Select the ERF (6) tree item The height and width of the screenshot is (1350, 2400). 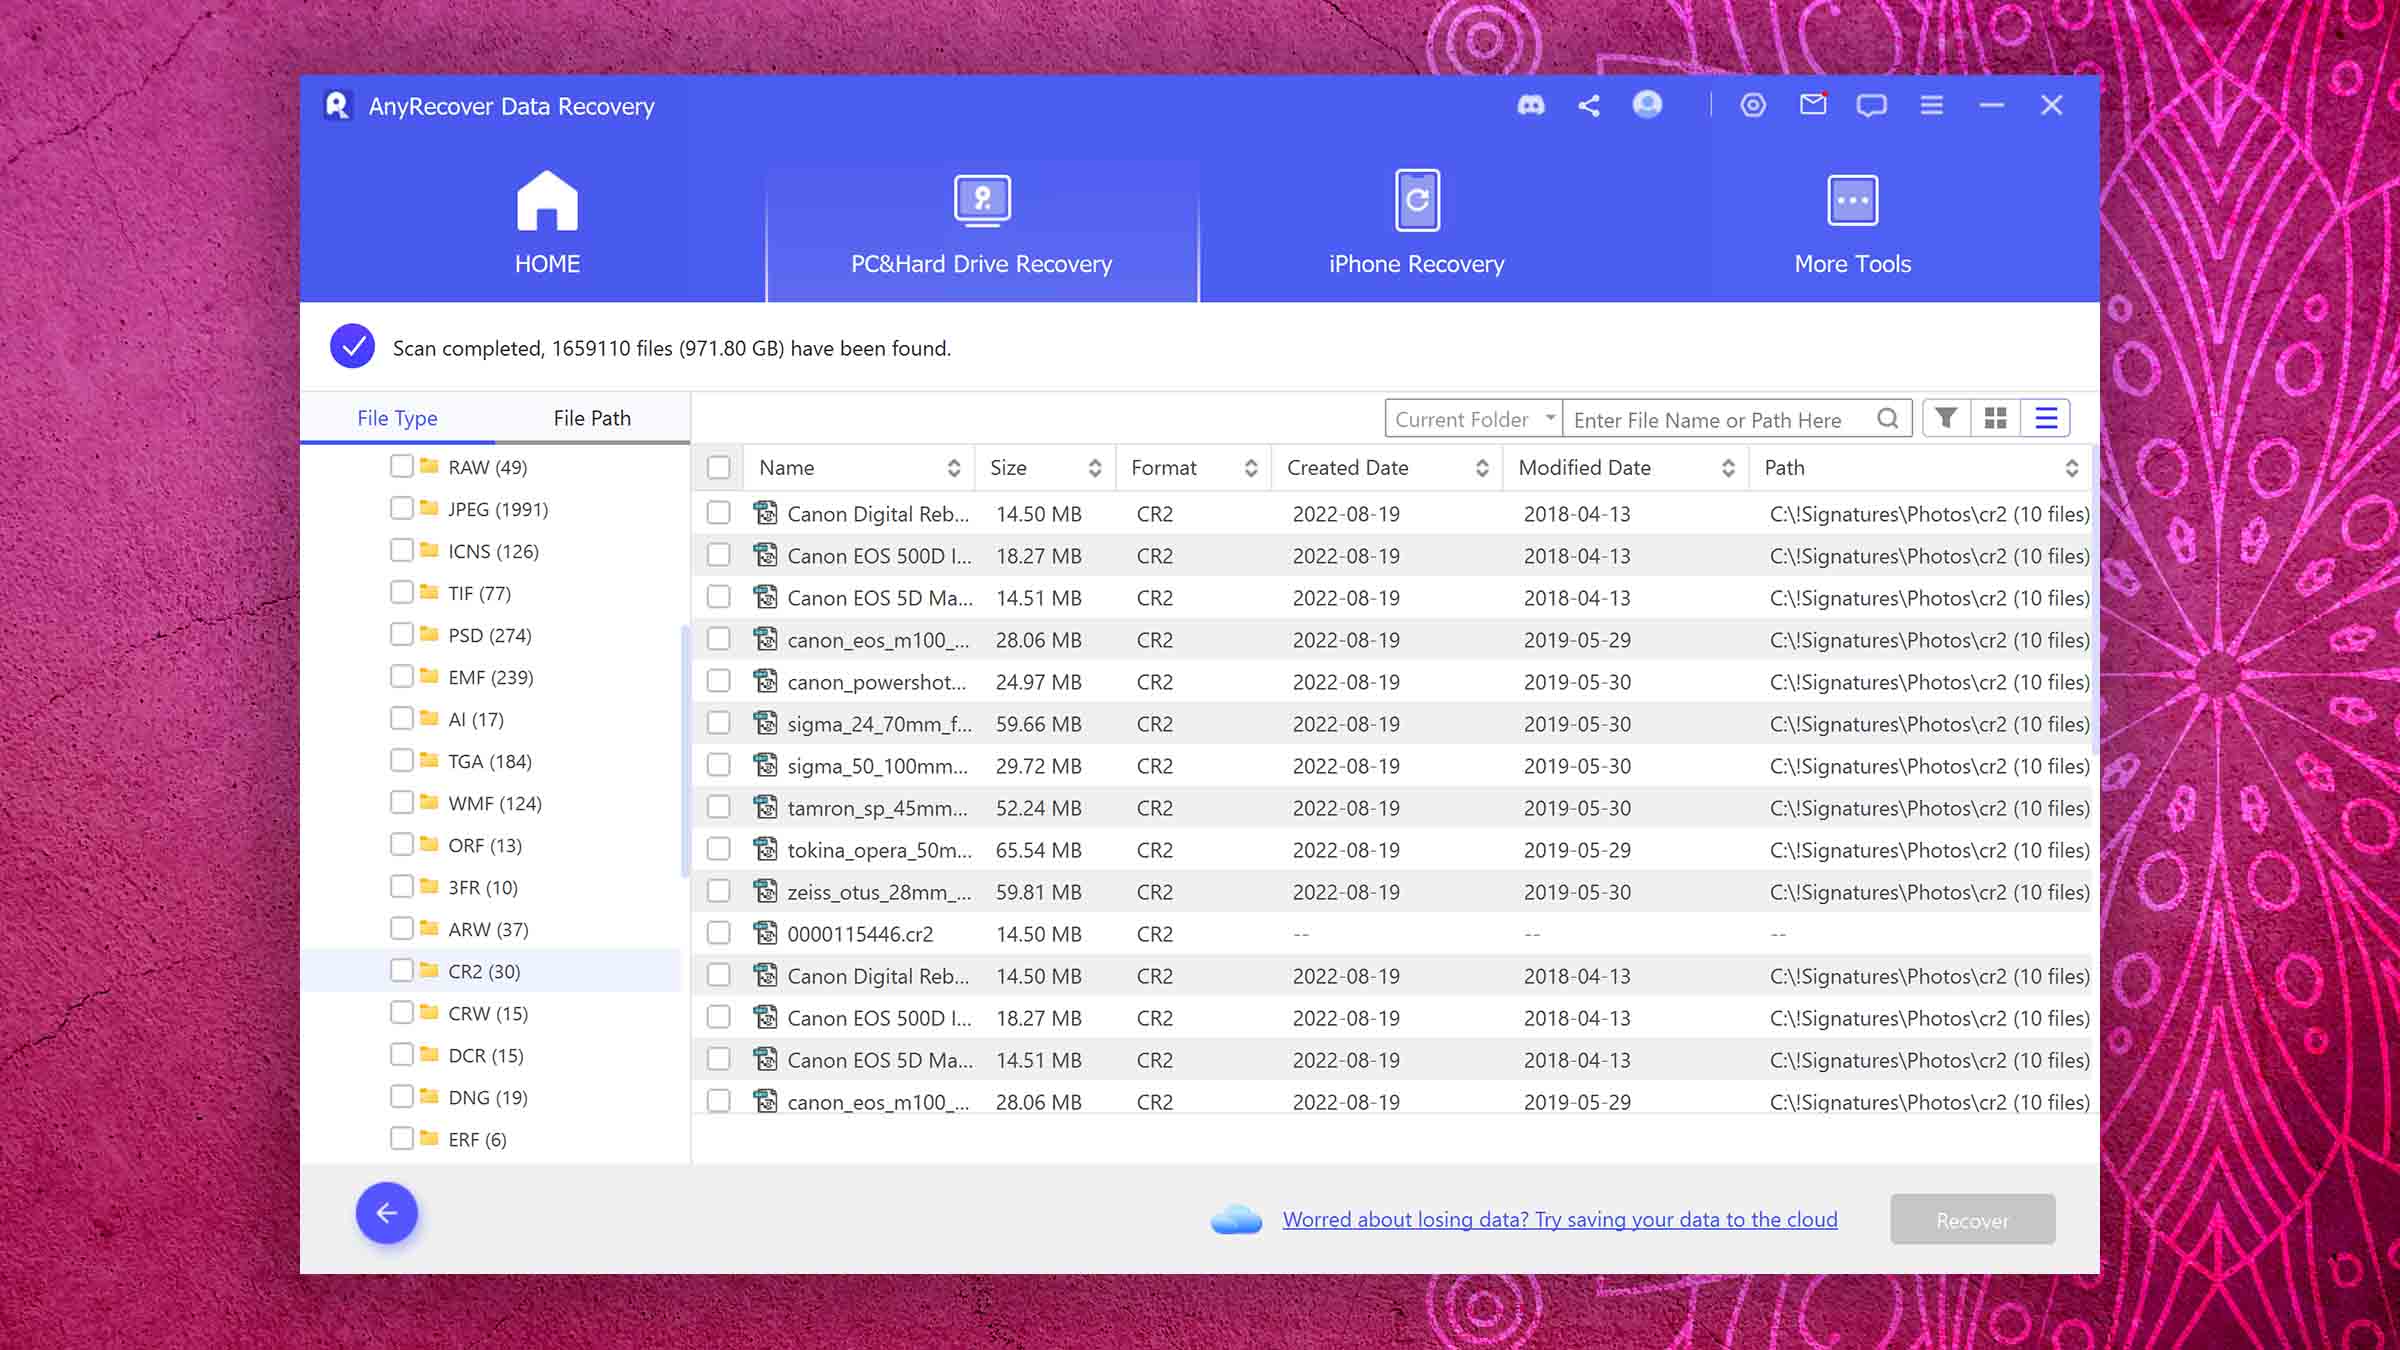coord(477,1139)
